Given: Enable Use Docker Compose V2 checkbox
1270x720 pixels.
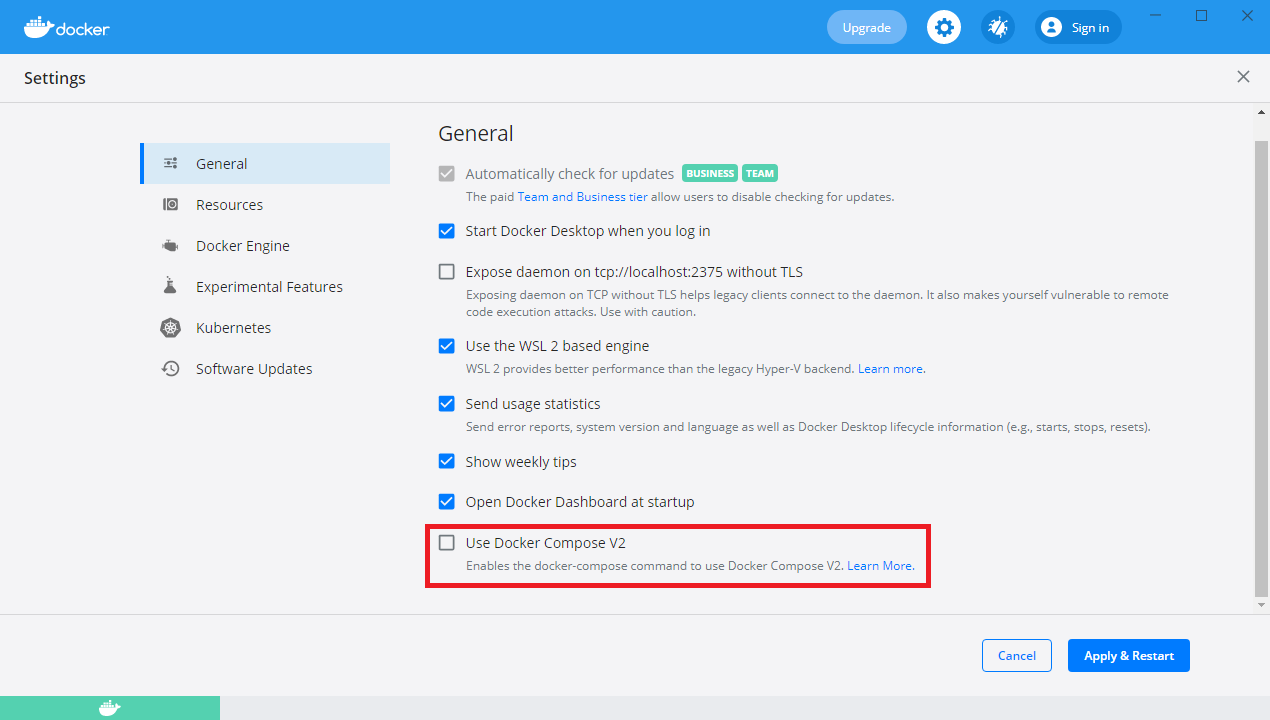Looking at the screenshot, I should 447,543.
